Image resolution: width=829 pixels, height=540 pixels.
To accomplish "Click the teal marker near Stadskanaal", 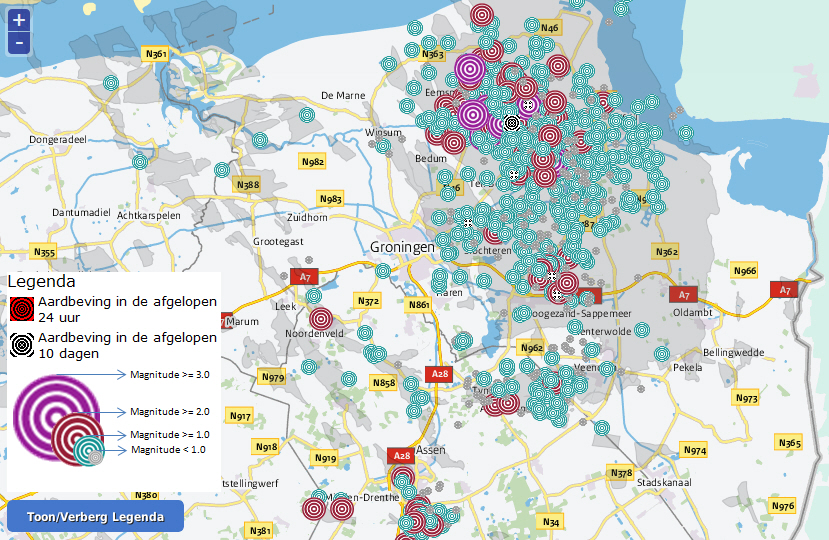I will [x=602, y=427].
